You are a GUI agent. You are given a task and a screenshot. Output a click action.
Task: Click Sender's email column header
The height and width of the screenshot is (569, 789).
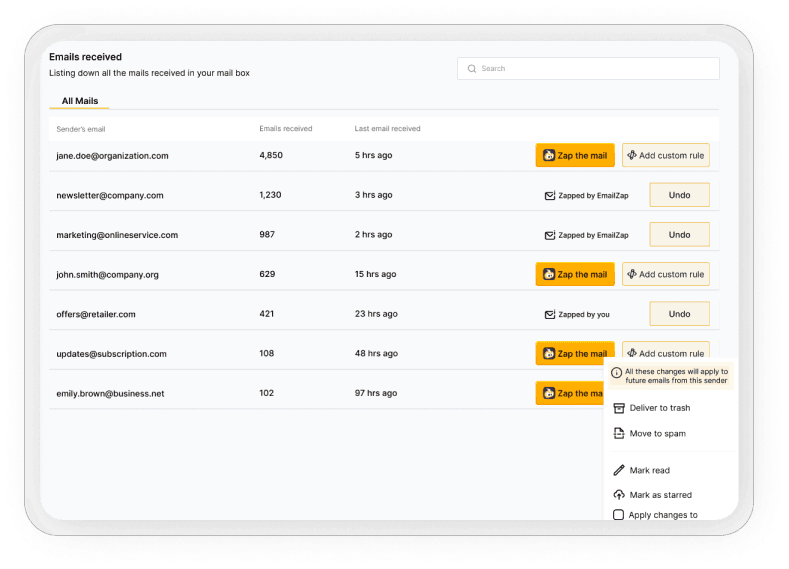(81, 129)
